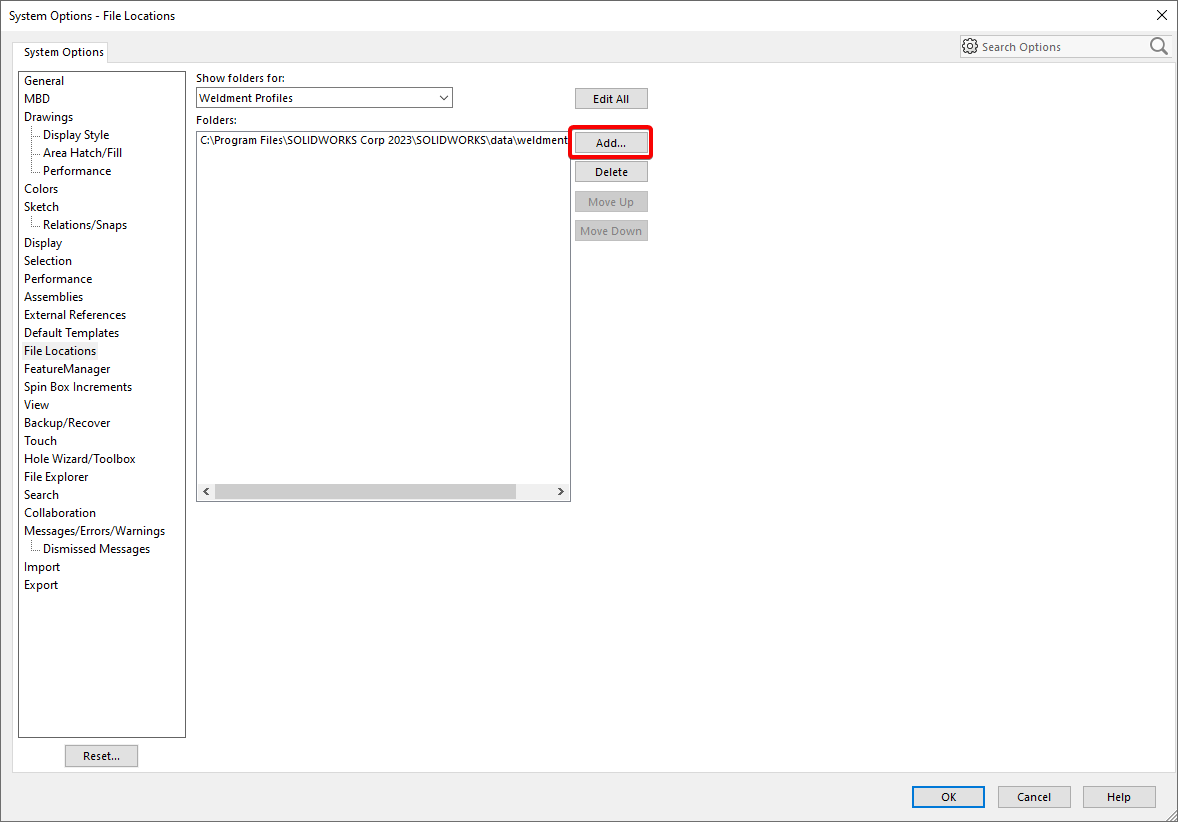Click the Edit All button

click(611, 98)
